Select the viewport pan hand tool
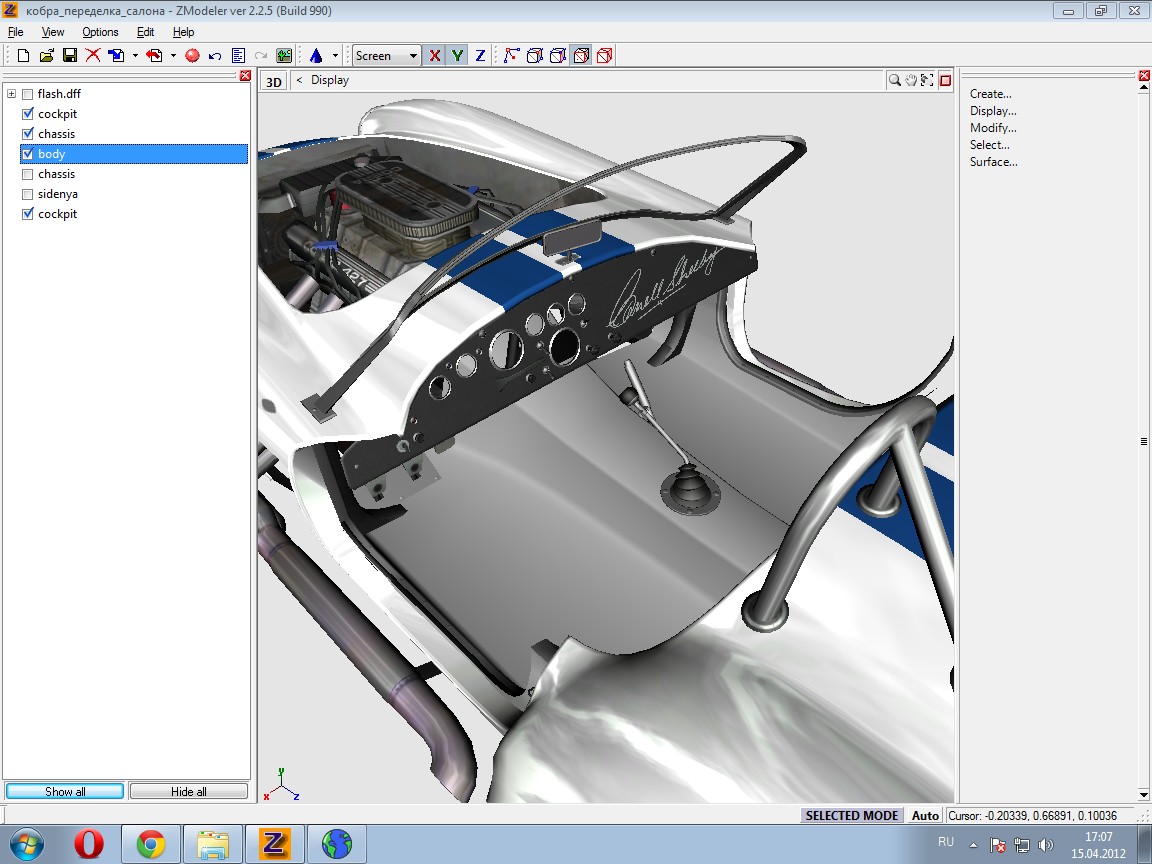This screenshot has width=1152, height=864. click(911, 80)
